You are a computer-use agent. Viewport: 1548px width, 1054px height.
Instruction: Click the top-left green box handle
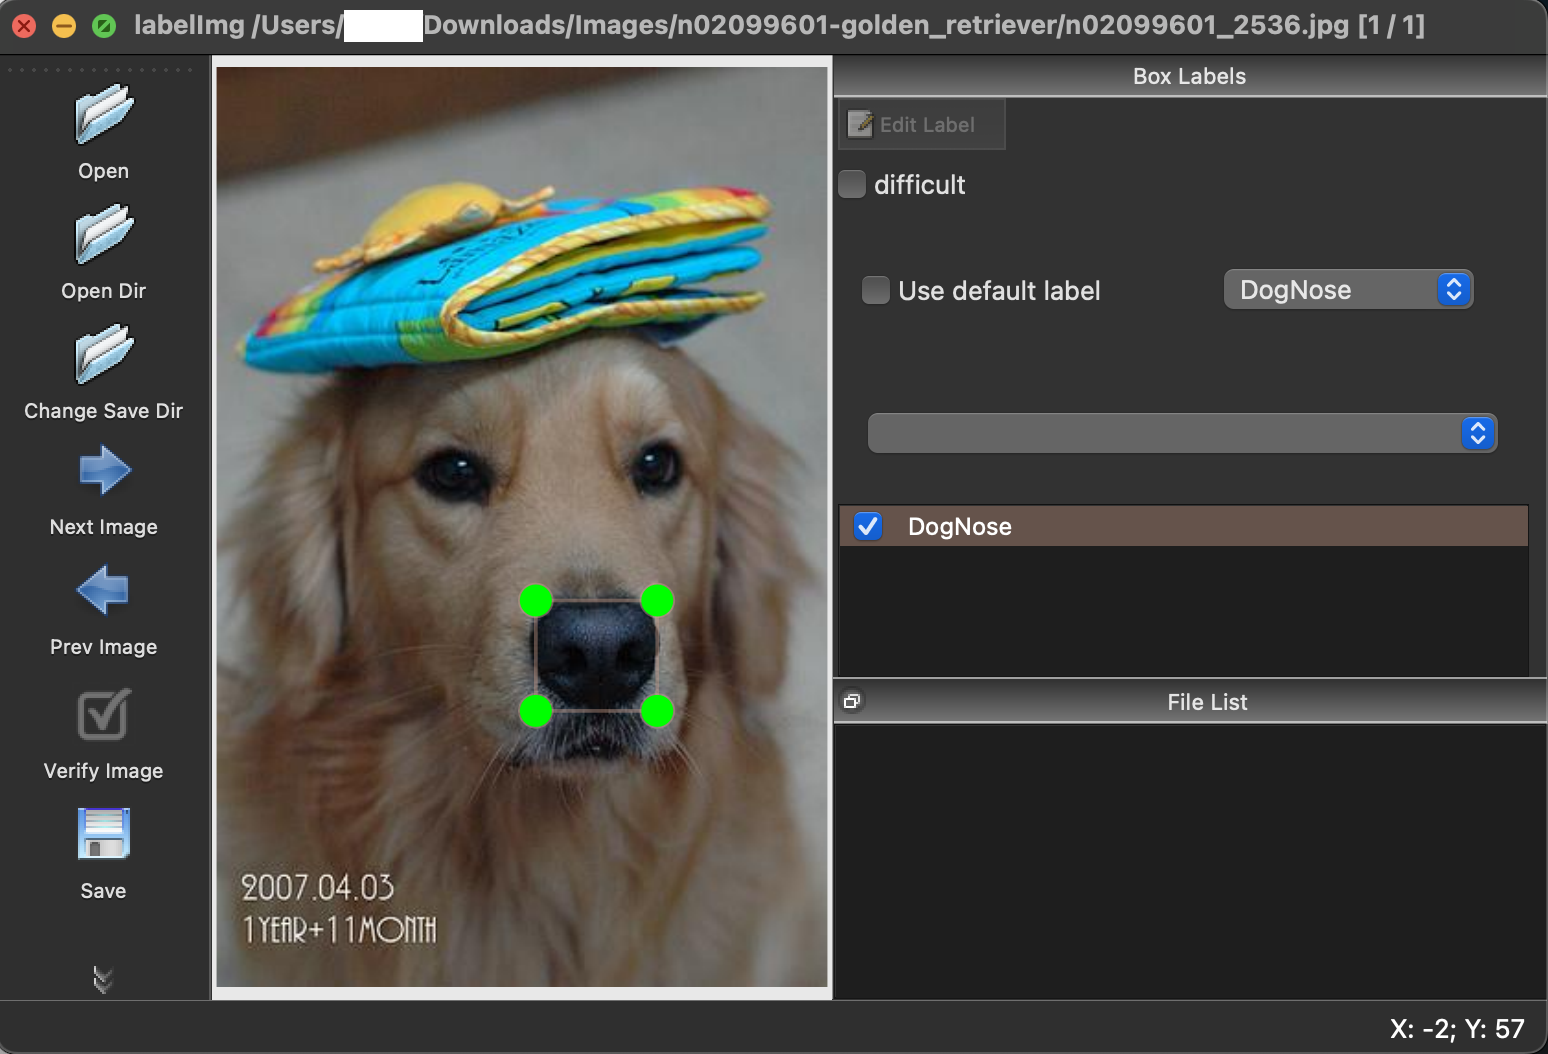[536, 601]
